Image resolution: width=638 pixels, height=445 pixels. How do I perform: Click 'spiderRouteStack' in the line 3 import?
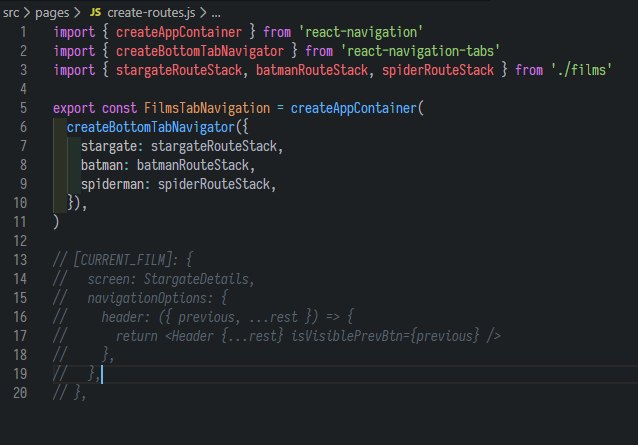438,70
